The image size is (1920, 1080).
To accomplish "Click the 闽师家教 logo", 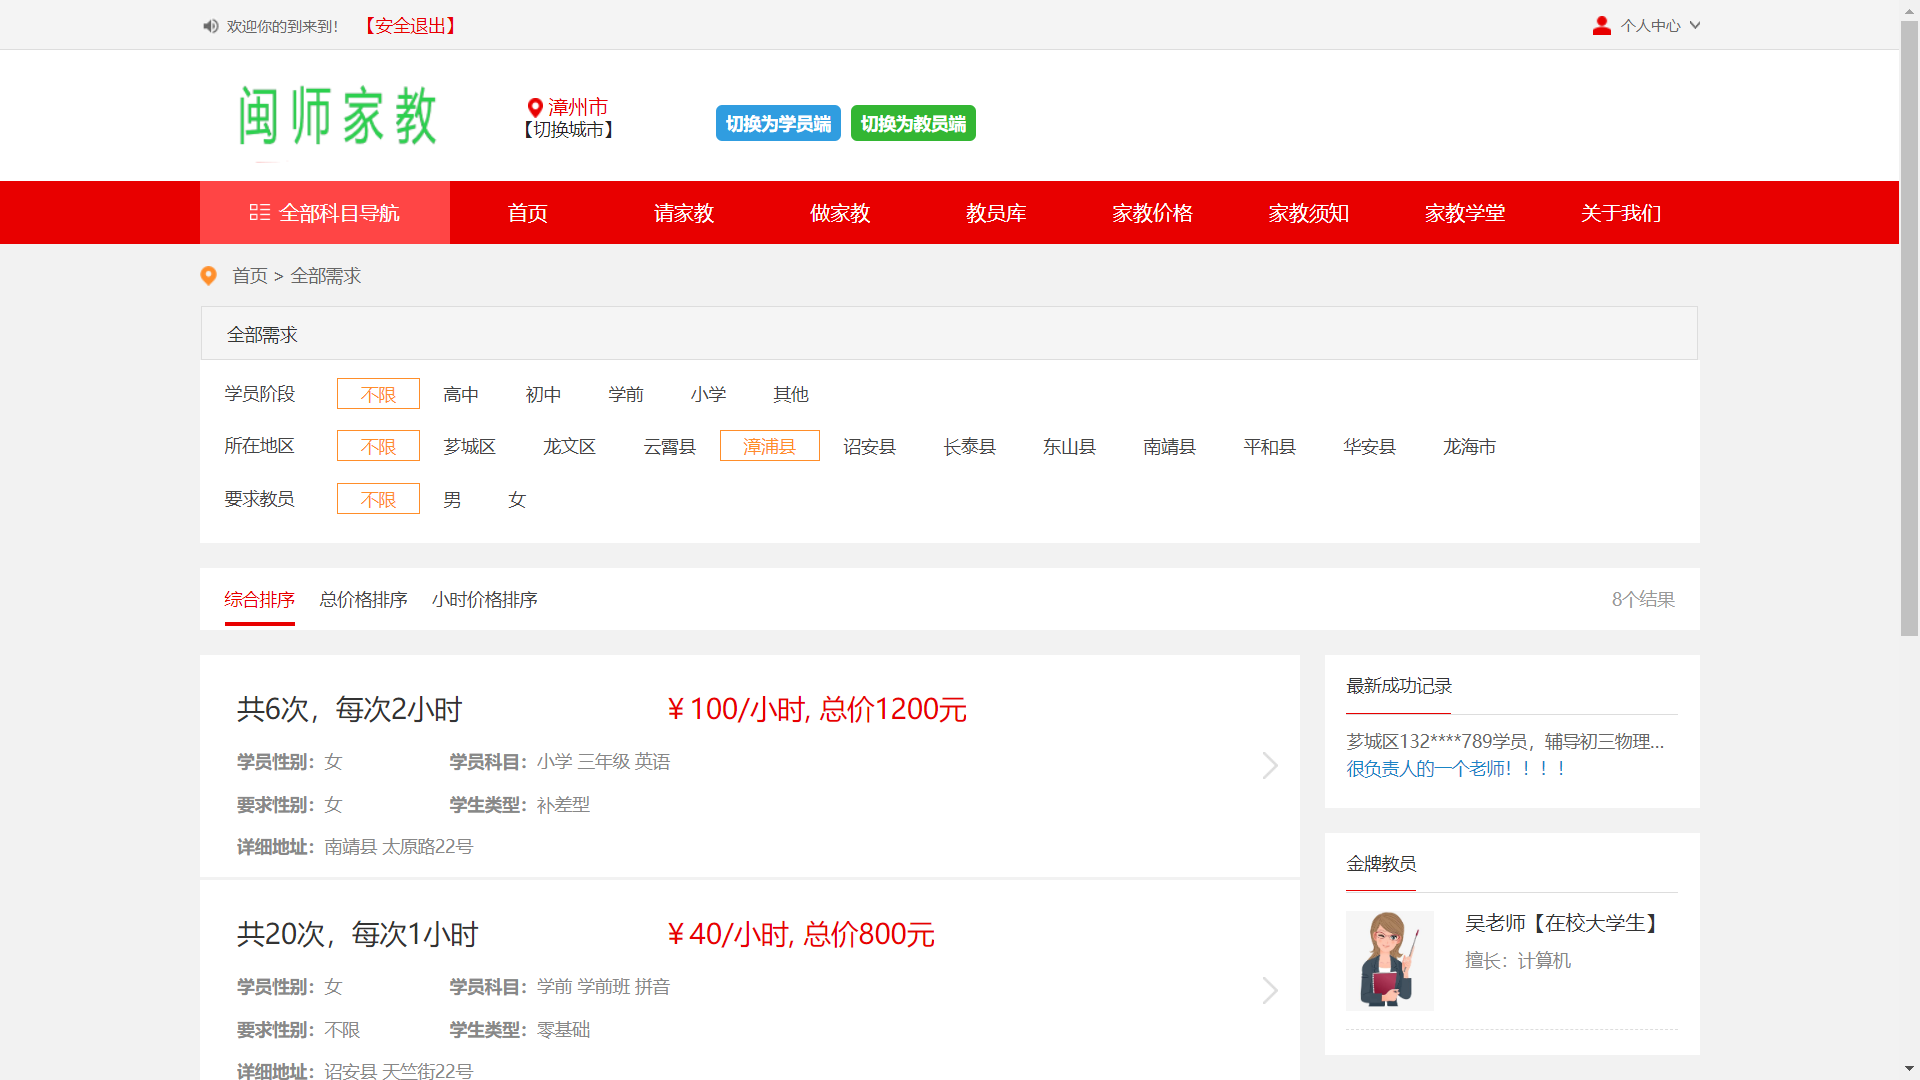I will [x=338, y=116].
